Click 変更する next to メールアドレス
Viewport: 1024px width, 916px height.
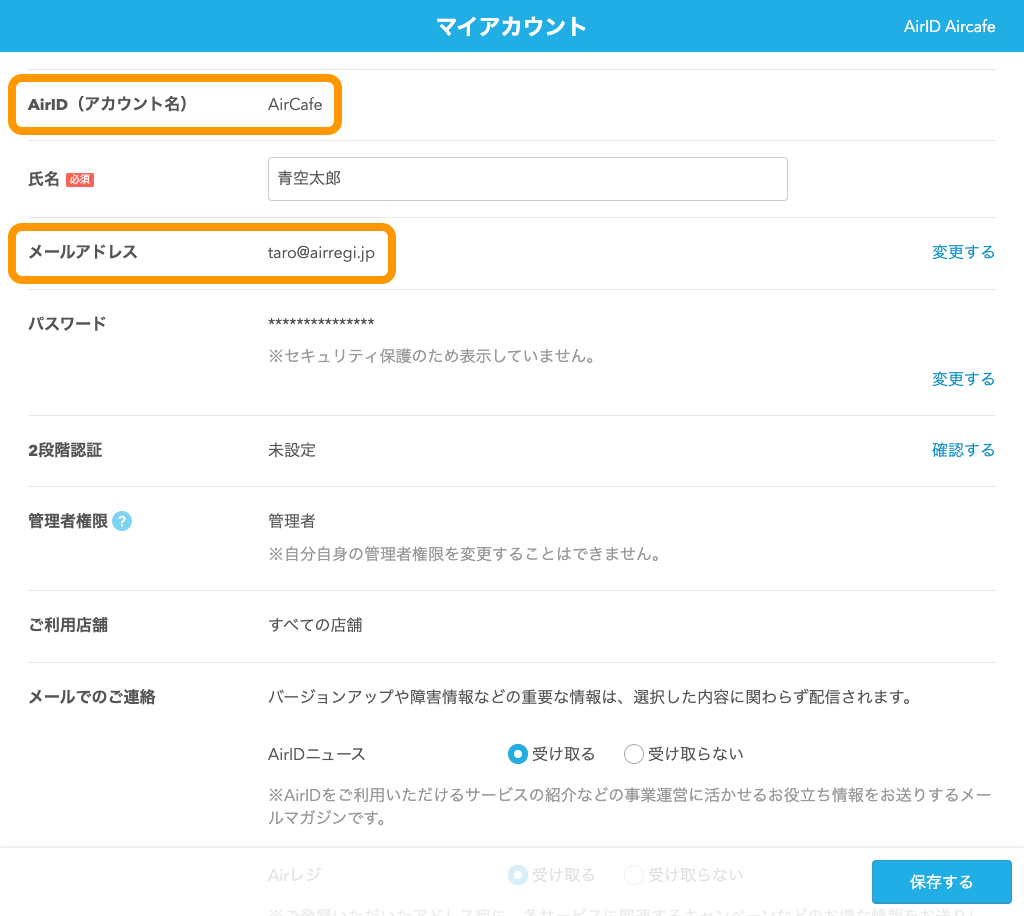point(963,252)
